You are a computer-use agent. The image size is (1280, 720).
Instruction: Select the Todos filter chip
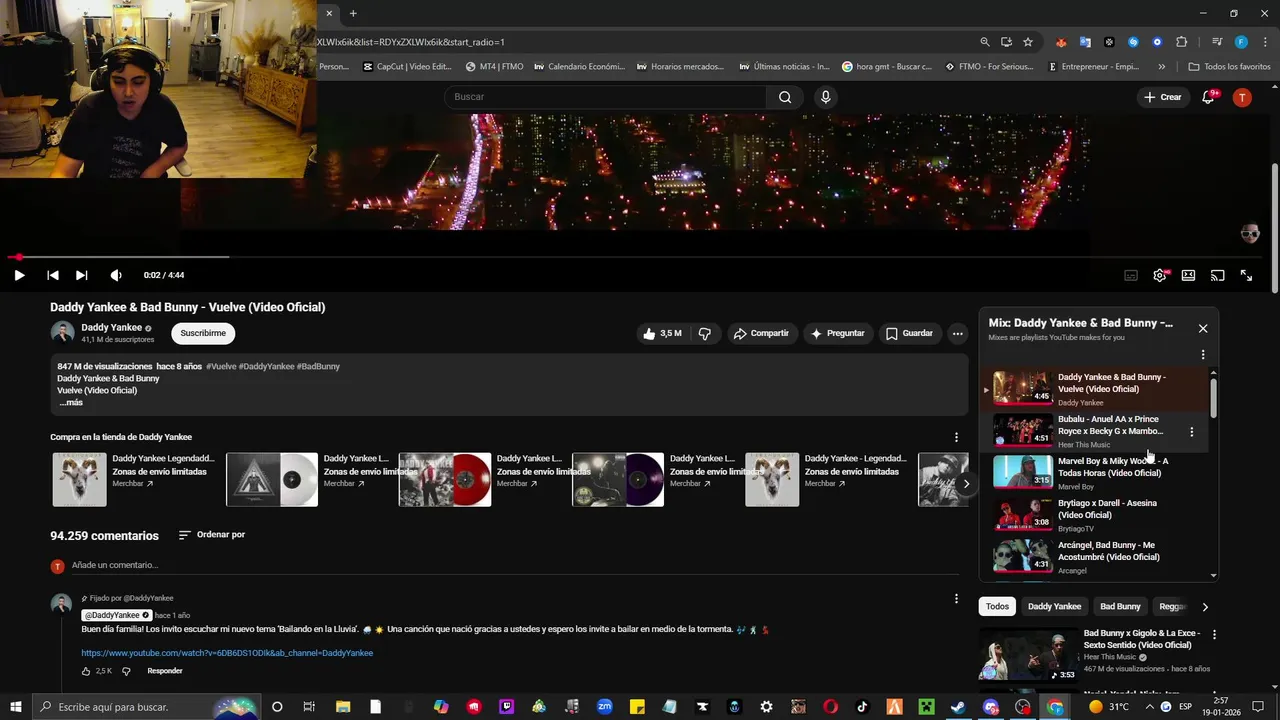pyautogui.click(x=998, y=606)
